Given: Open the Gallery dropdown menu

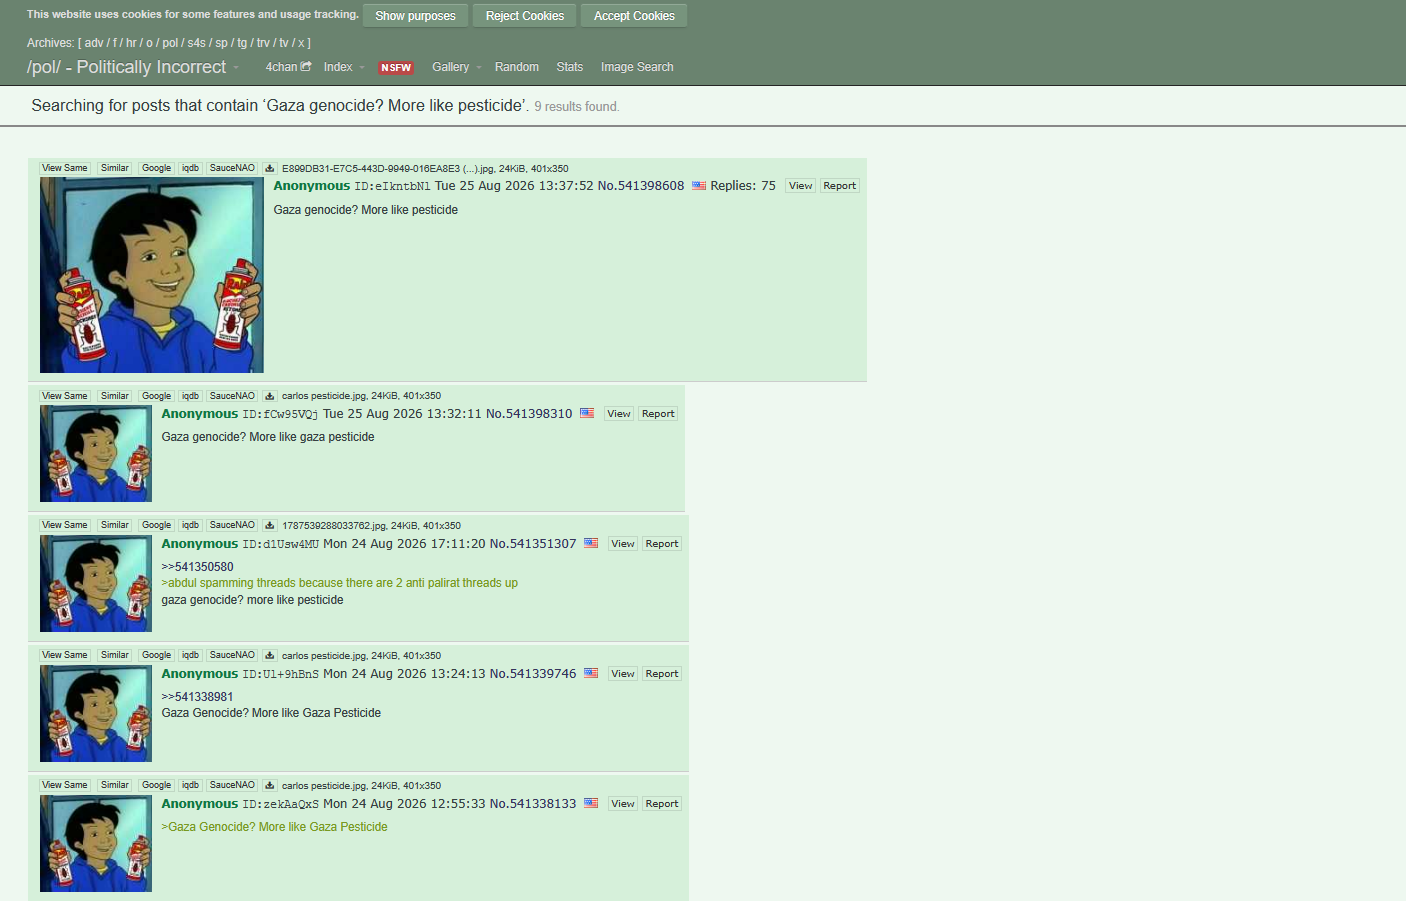Looking at the screenshot, I should point(456,67).
